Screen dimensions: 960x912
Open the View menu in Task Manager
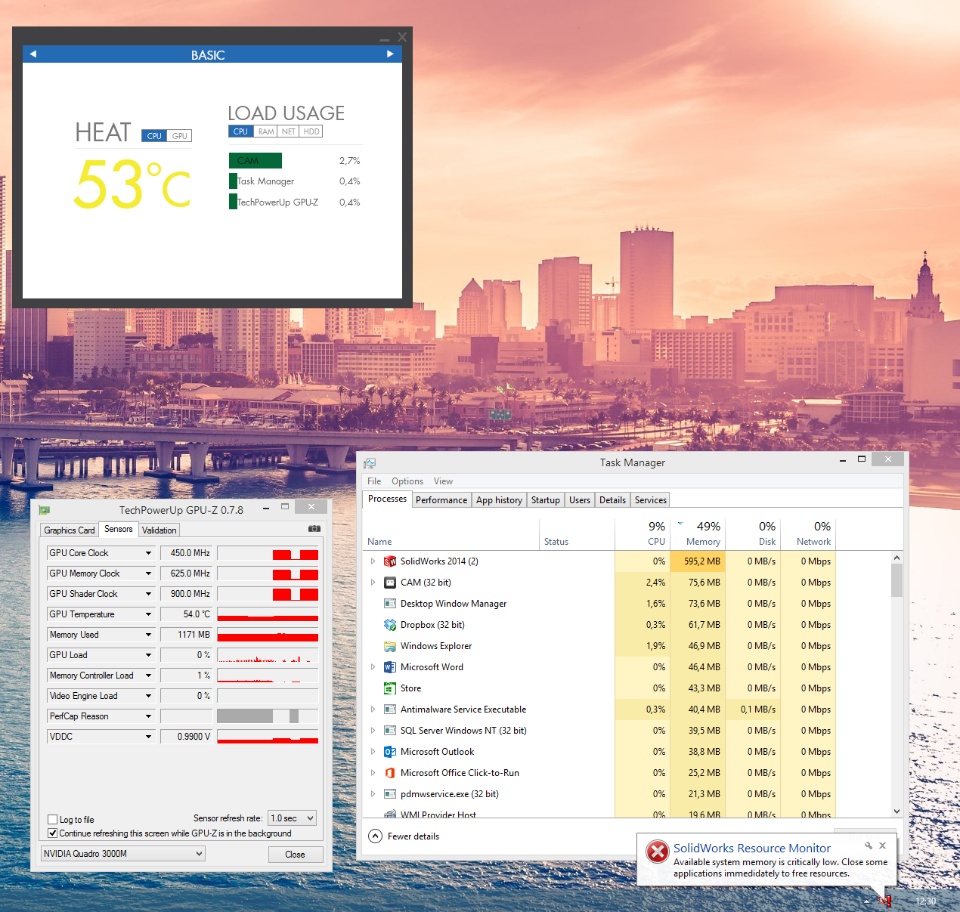(443, 481)
